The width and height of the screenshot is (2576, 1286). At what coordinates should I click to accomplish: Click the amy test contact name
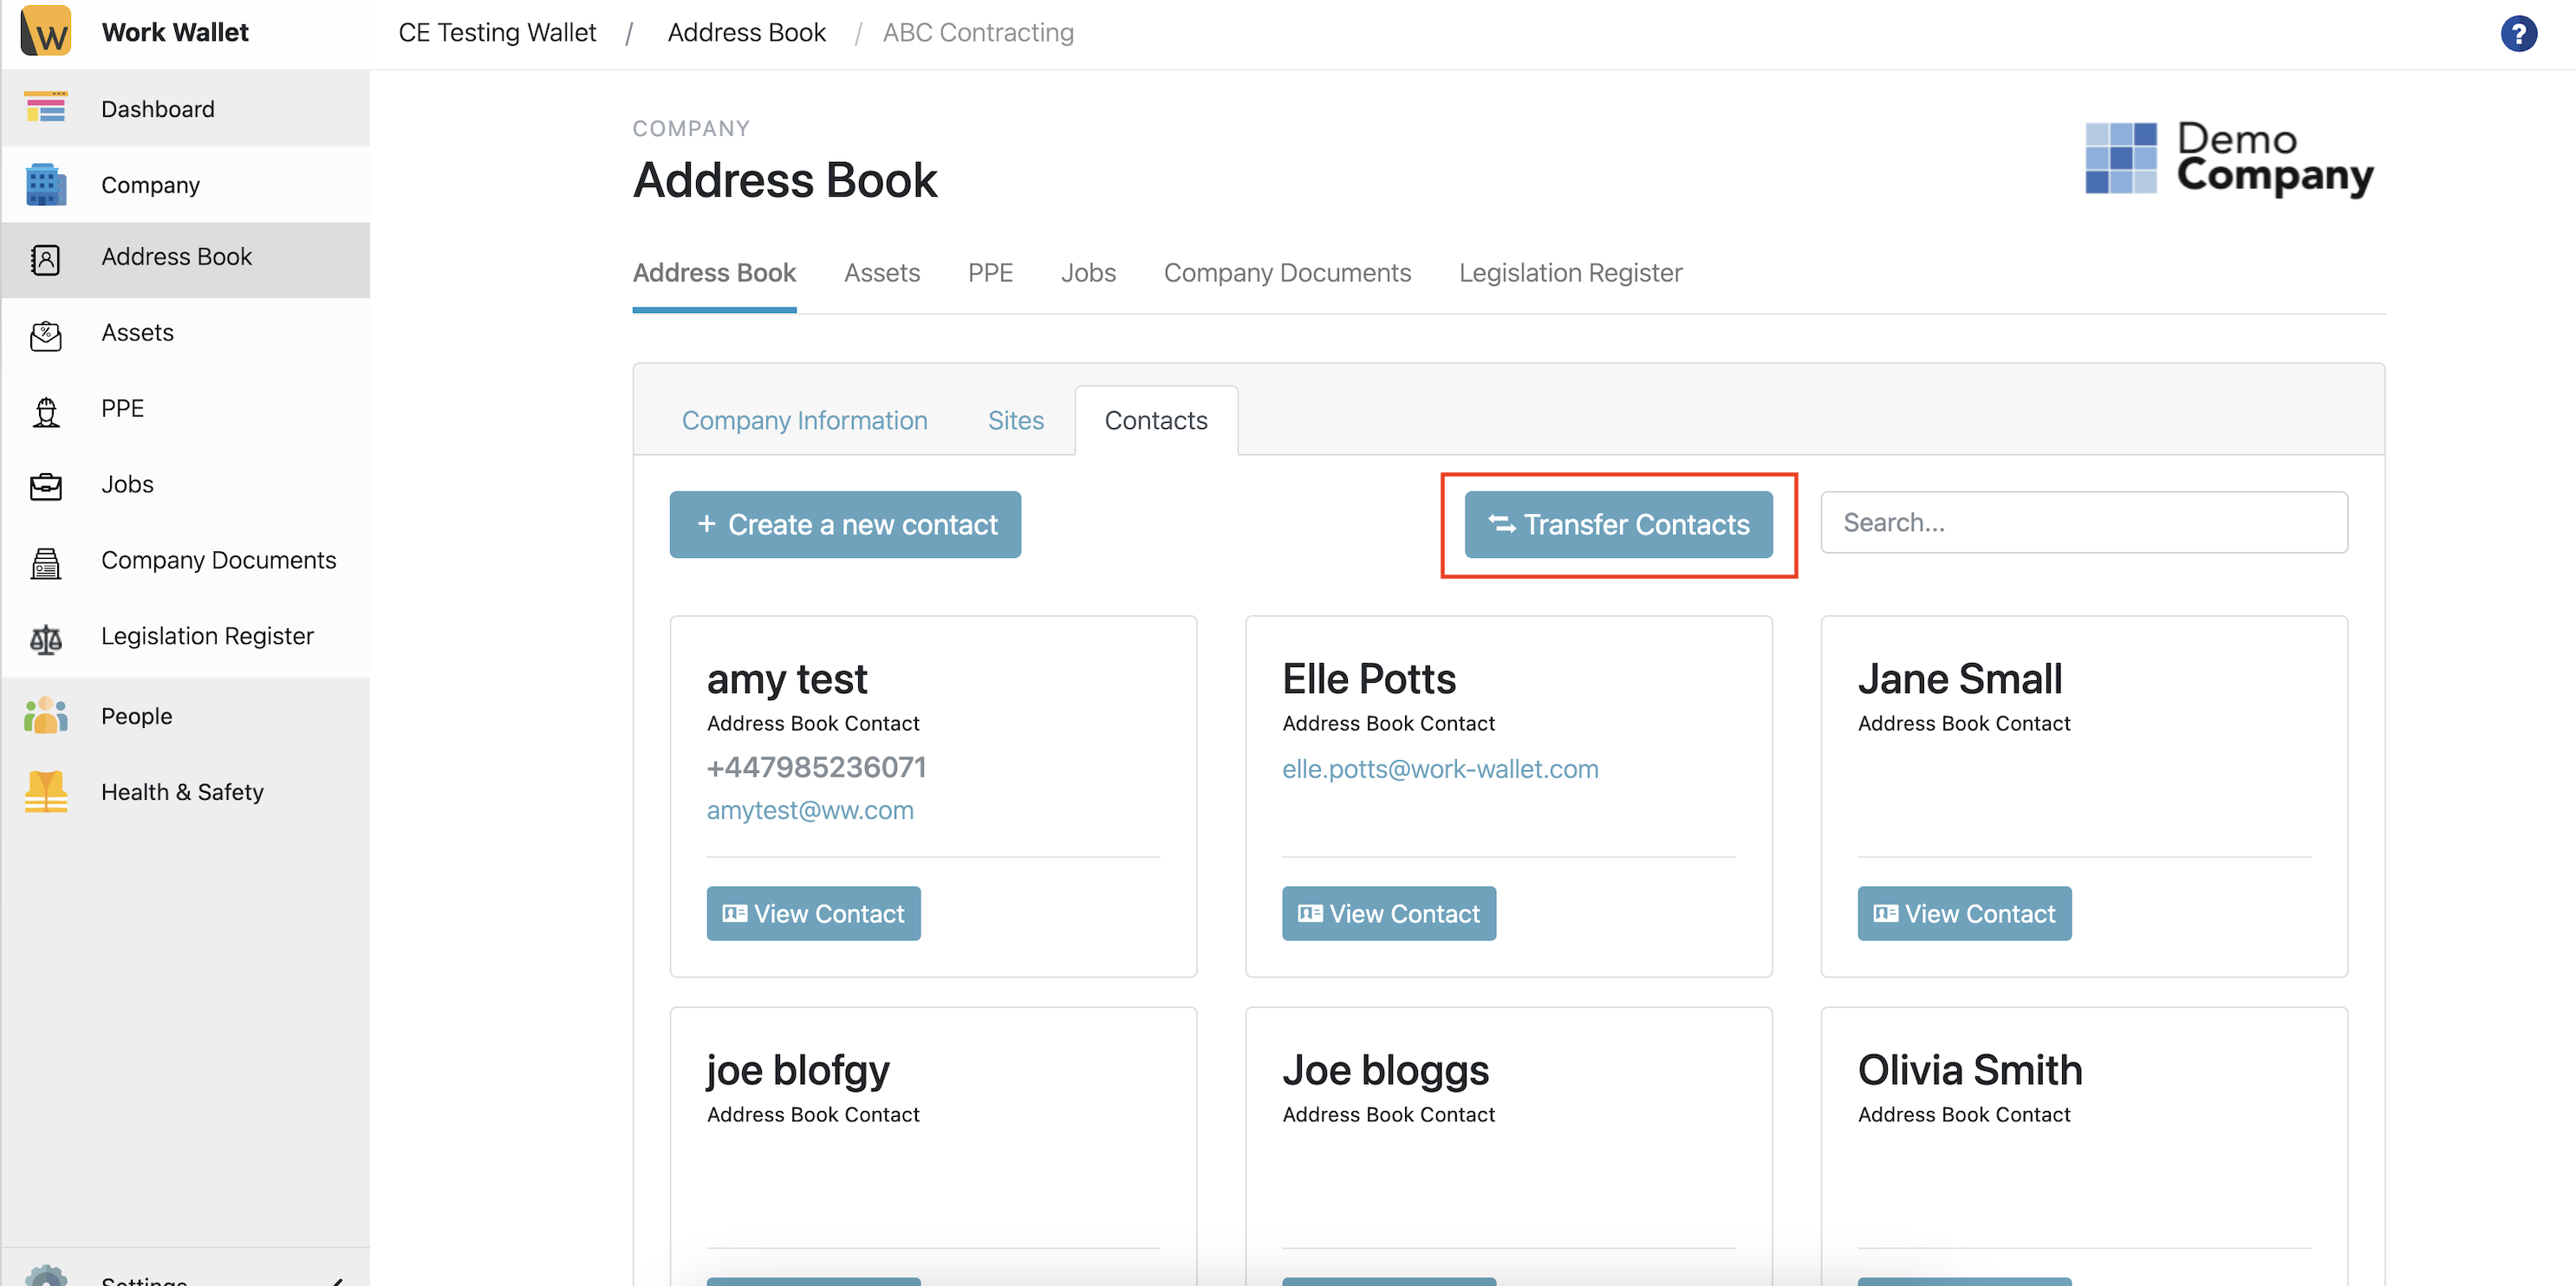[x=787, y=680]
